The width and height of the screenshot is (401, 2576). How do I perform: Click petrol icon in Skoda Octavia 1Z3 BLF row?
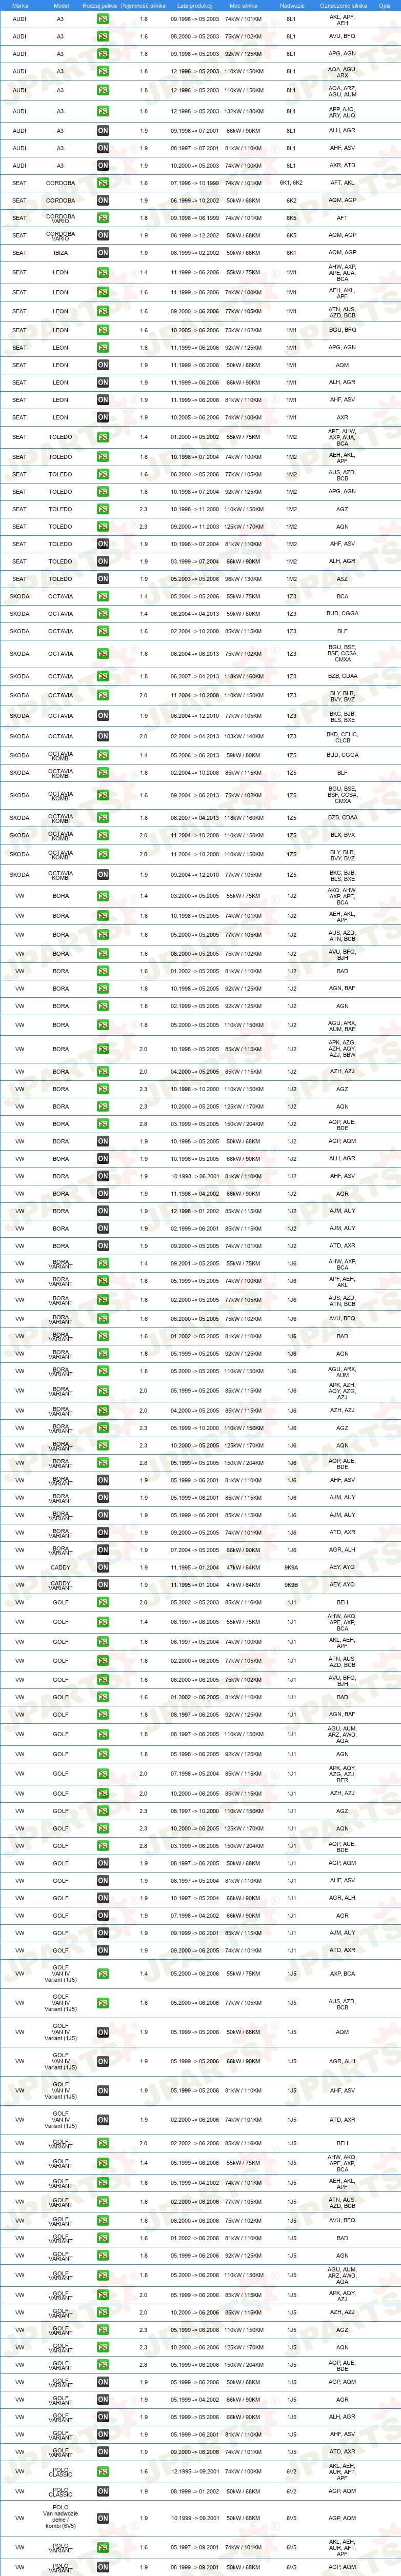tap(103, 631)
